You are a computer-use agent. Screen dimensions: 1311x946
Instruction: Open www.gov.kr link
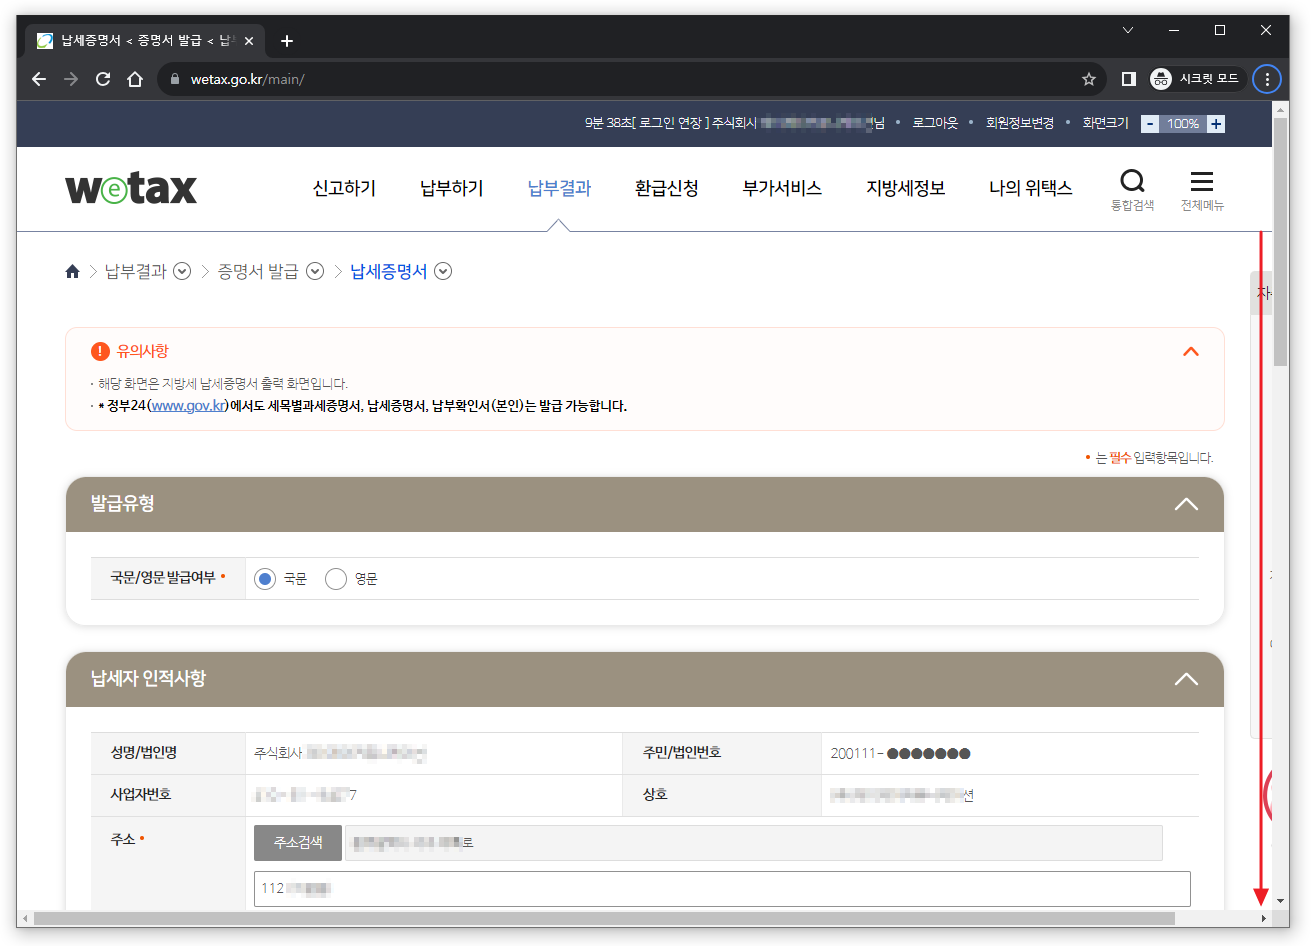[x=188, y=406]
